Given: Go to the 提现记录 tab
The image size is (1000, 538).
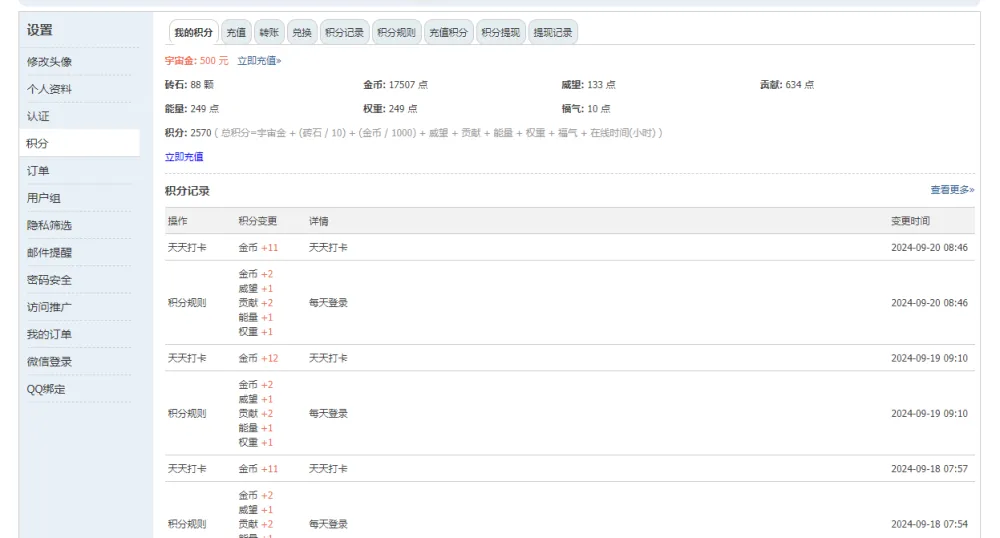Looking at the screenshot, I should tap(553, 33).
